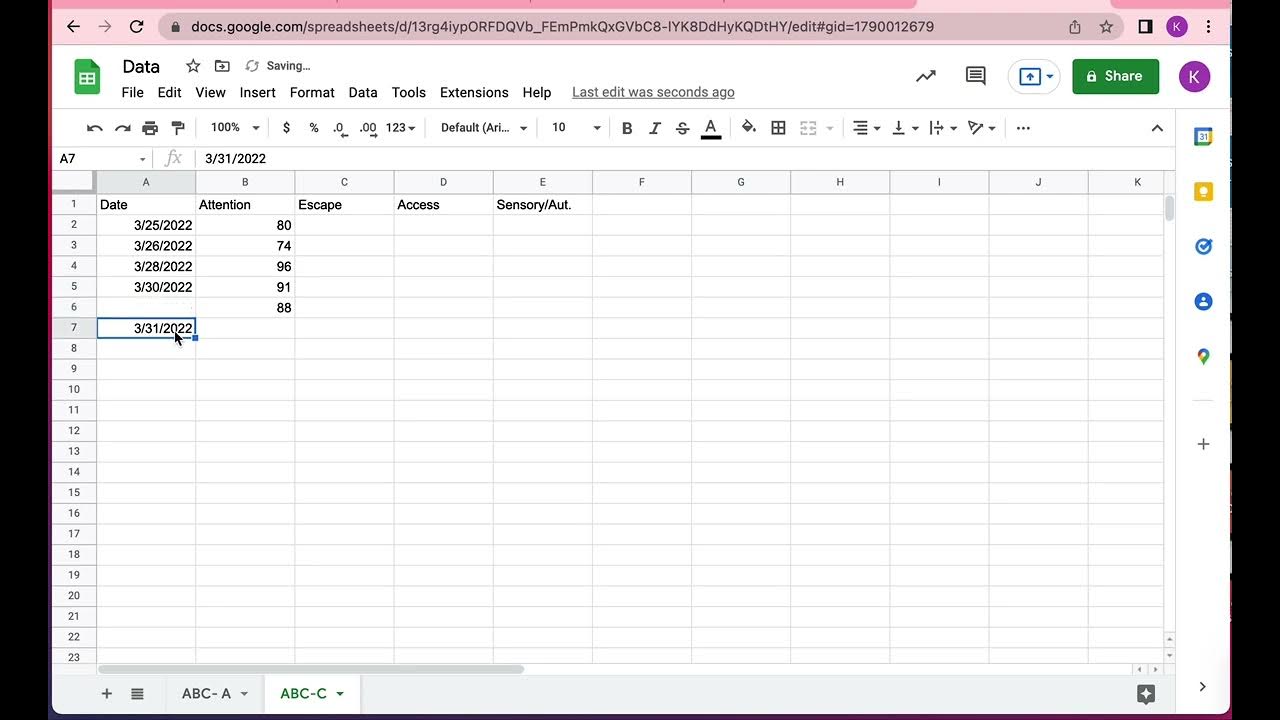The image size is (1280, 720).
Task: Open the Borders tool
Action: coord(779,128)
